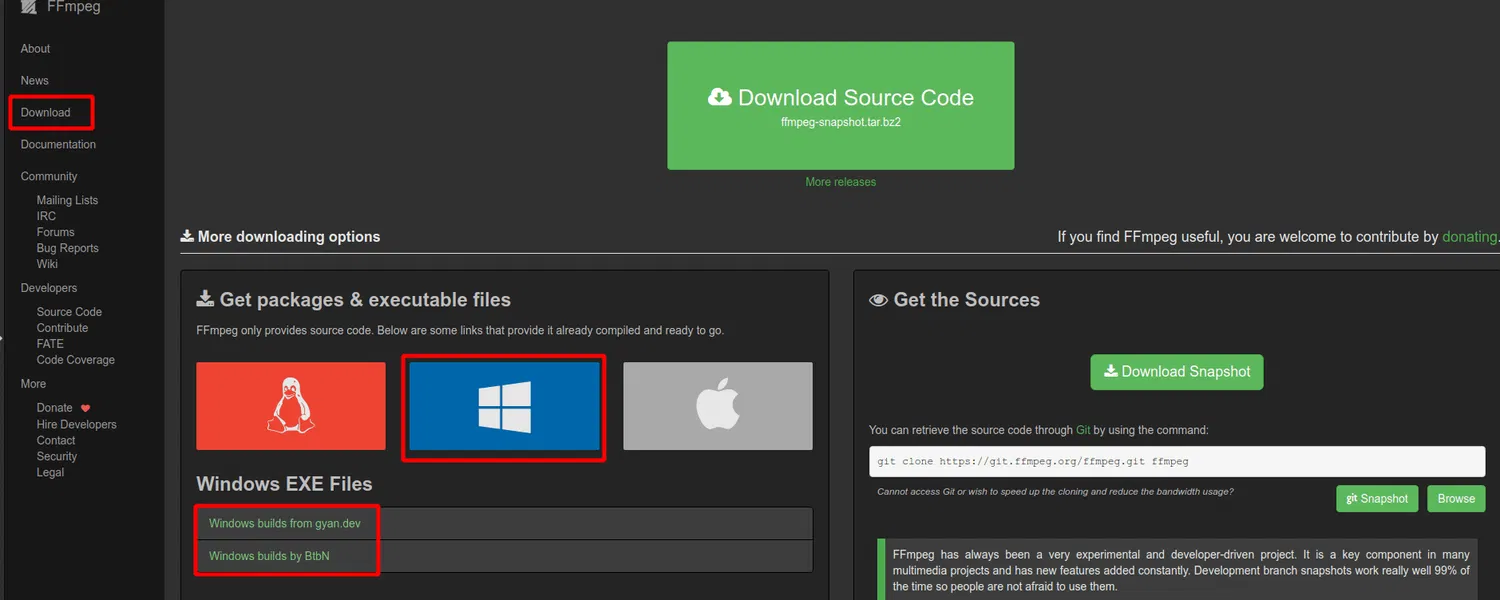
Task: Open the Community sidebar section
Action: (x=49, y=177)
